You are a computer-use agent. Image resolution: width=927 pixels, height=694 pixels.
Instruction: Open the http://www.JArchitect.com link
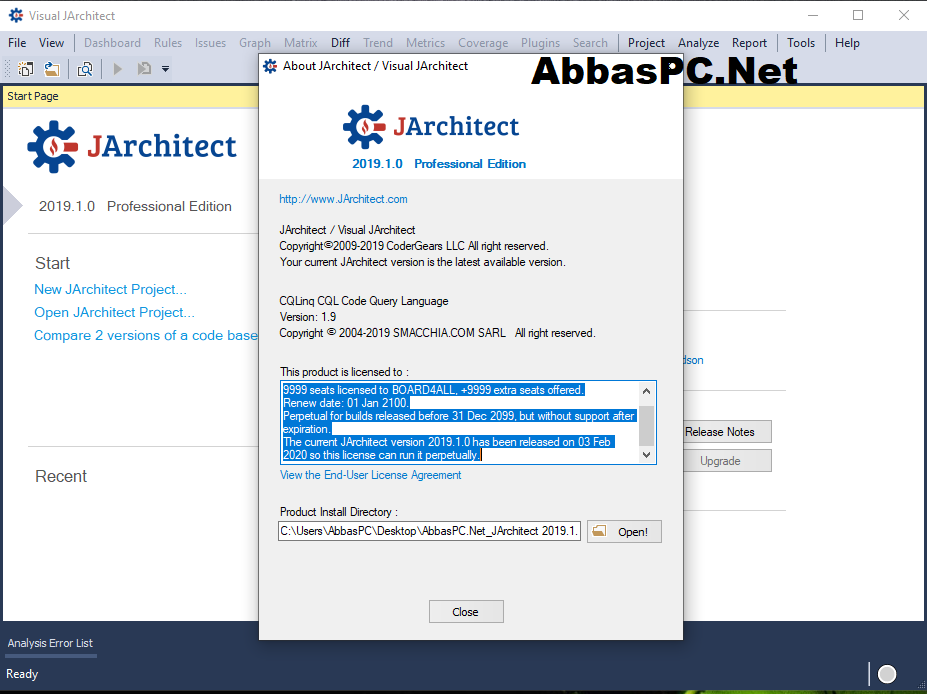(x=343, y=199)
